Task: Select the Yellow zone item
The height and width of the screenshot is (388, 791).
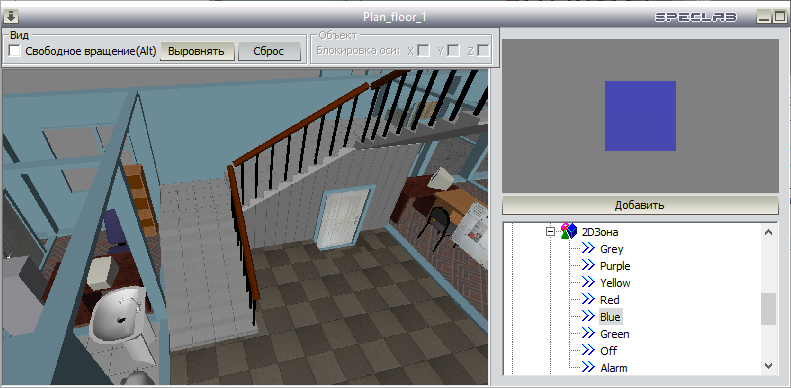Action: (x=615, y=283)
